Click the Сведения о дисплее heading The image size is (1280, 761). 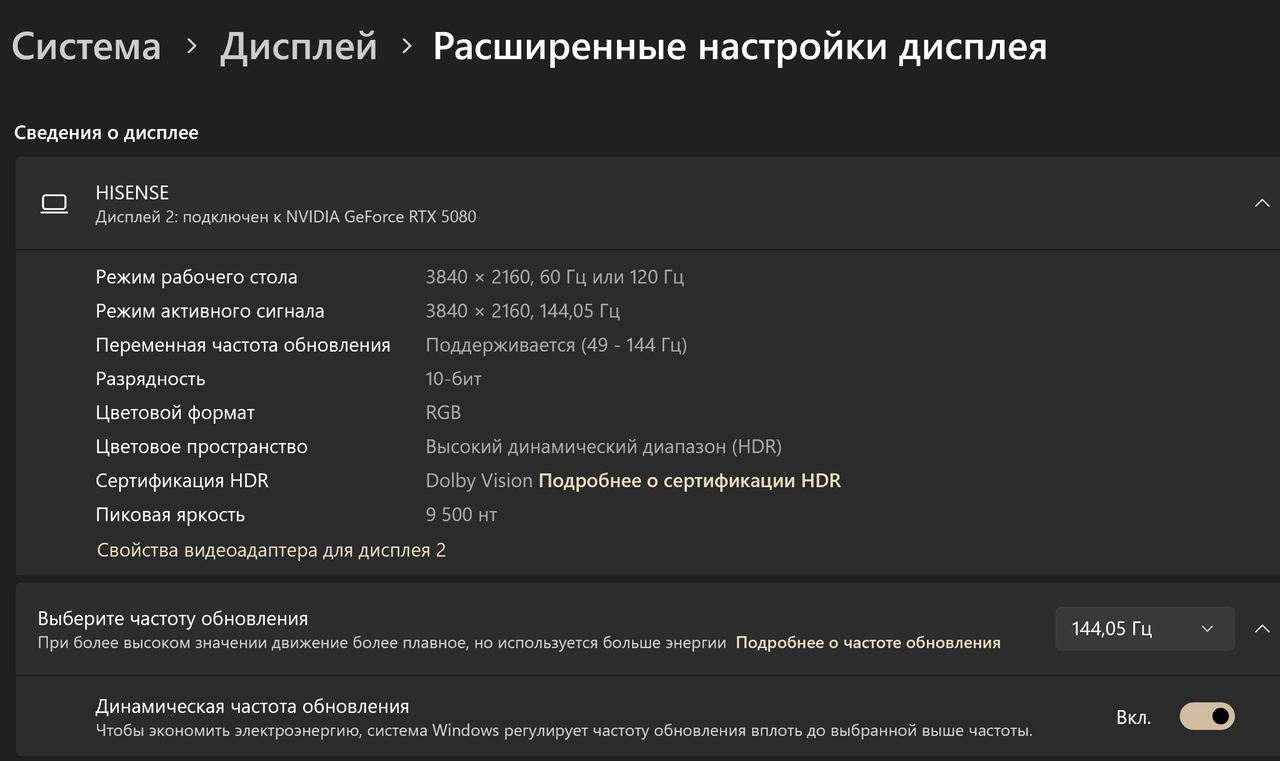click(106, 132)
